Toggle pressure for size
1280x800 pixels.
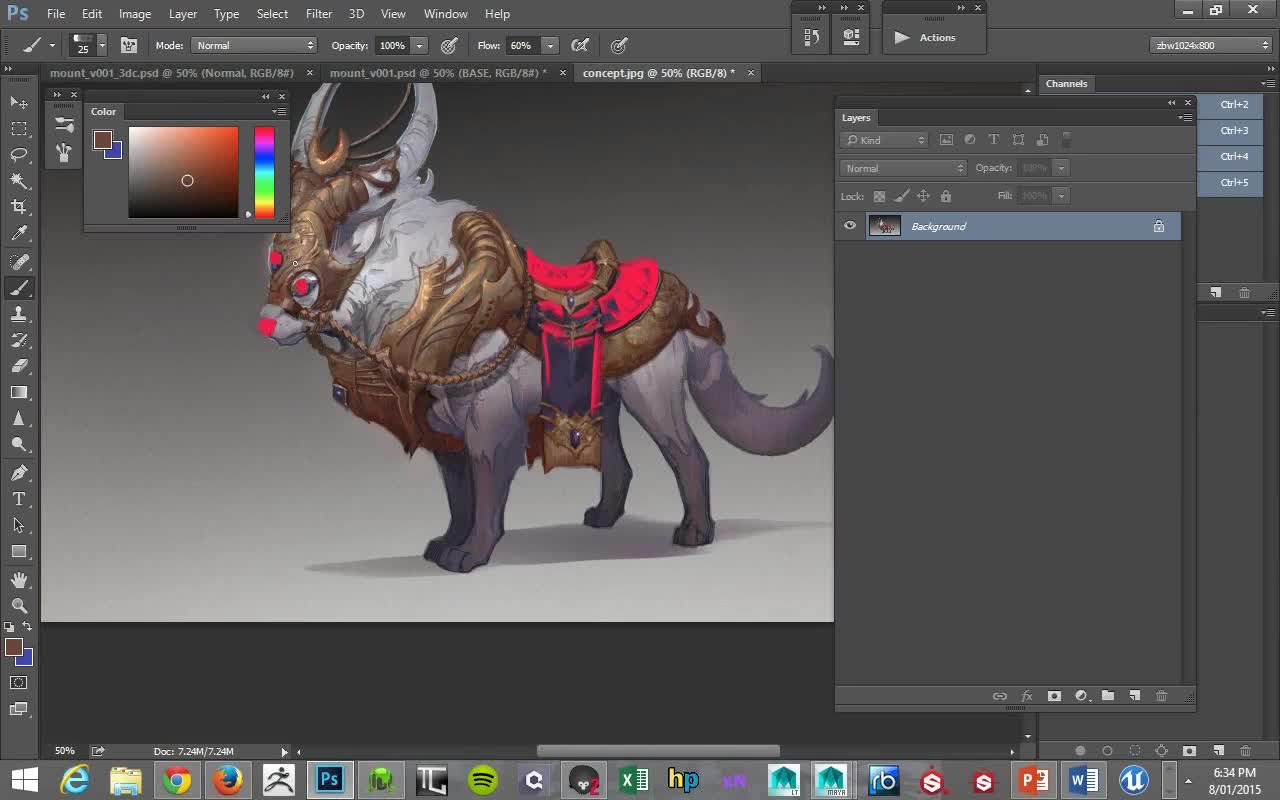coord(620,45)
